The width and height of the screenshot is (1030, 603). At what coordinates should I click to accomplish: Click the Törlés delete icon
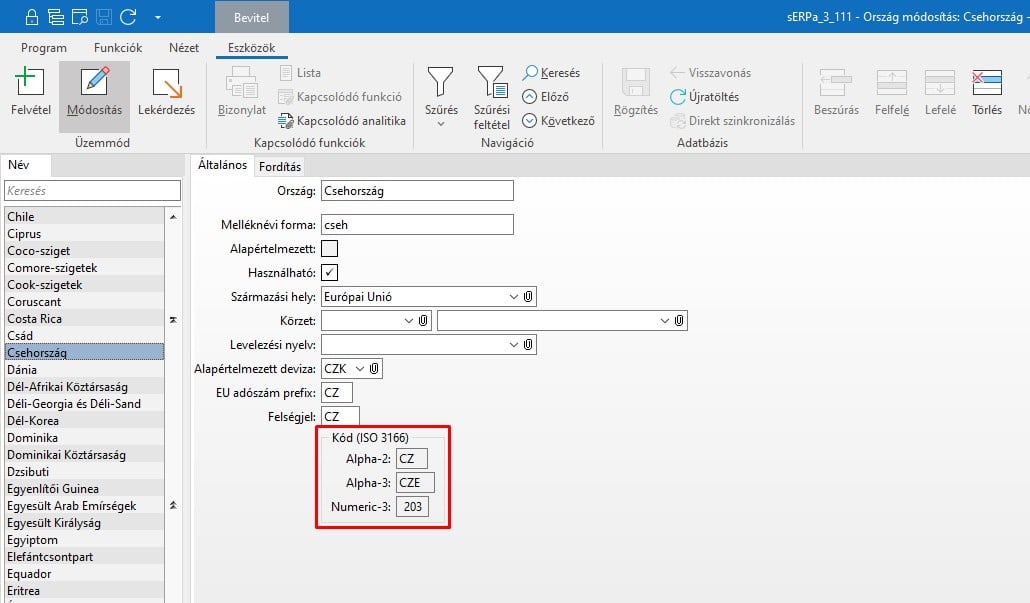(987, 85)
